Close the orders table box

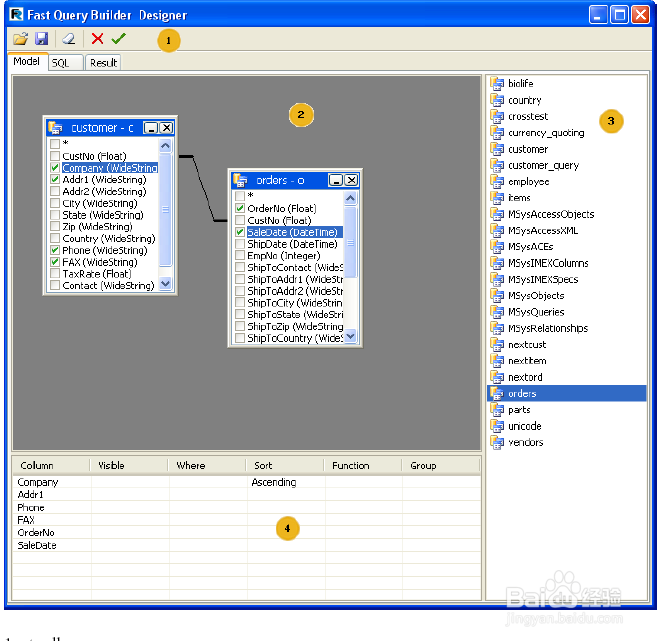[x=351, y=180]
